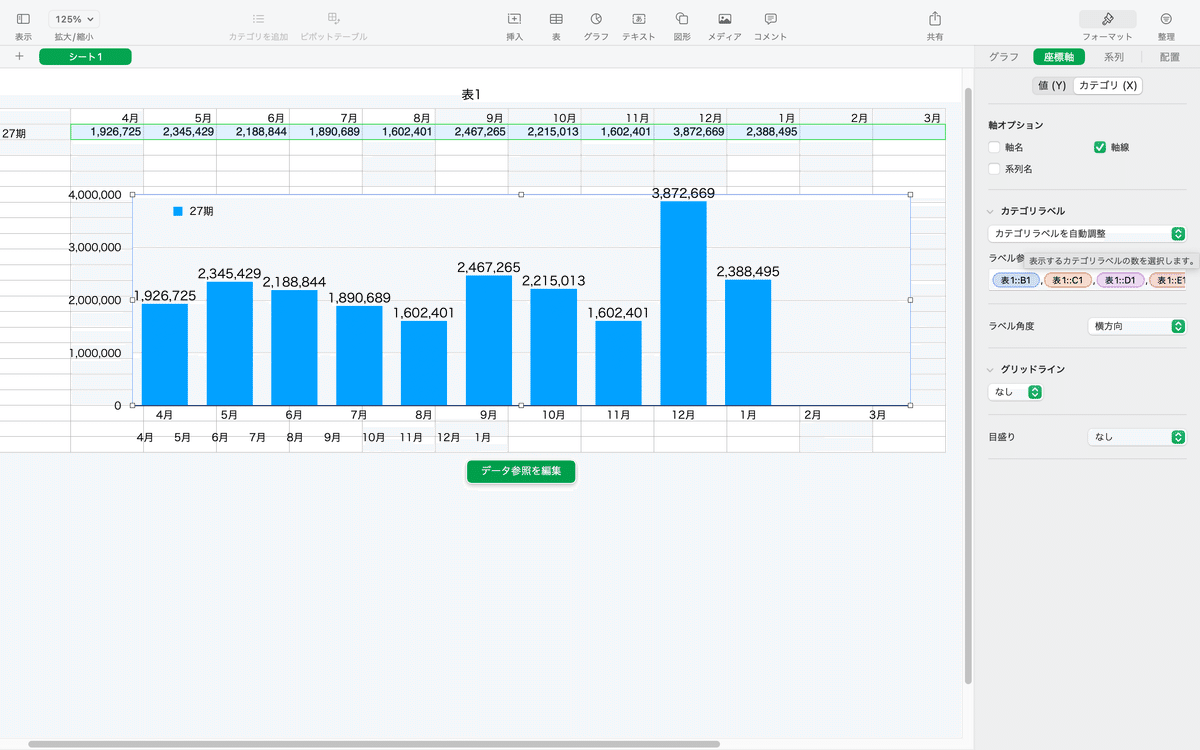Click the 表1::D1 label reference token
The image size is (1200, 750).
[1119, 281]
